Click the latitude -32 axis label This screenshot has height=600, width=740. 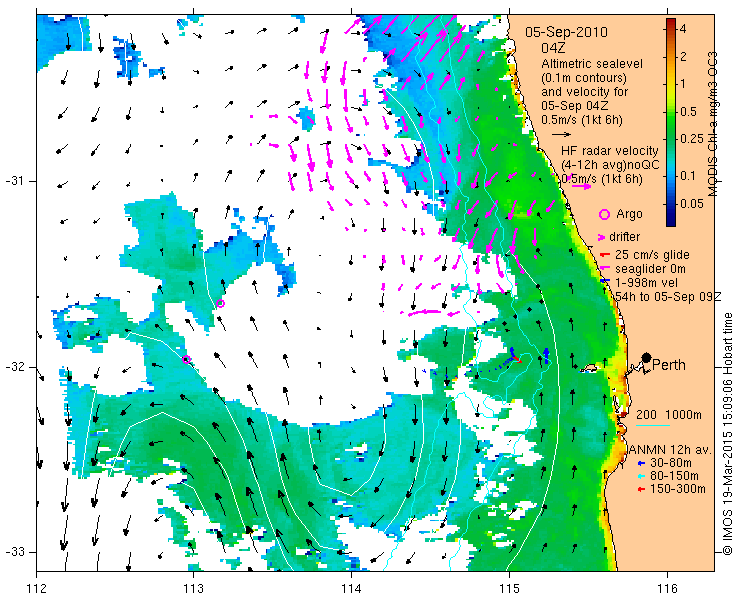coord(15,367)
